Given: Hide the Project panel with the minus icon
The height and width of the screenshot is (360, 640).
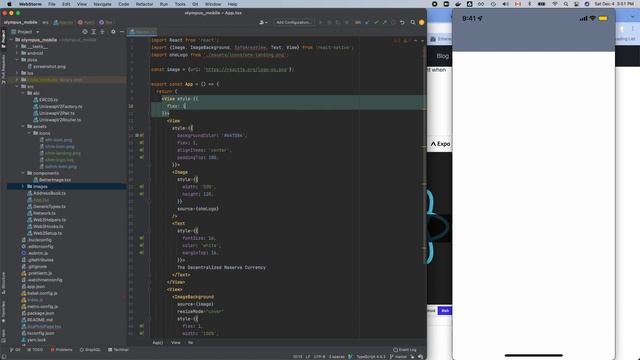Looking at the screenshot, I should (x=122, y=32).
